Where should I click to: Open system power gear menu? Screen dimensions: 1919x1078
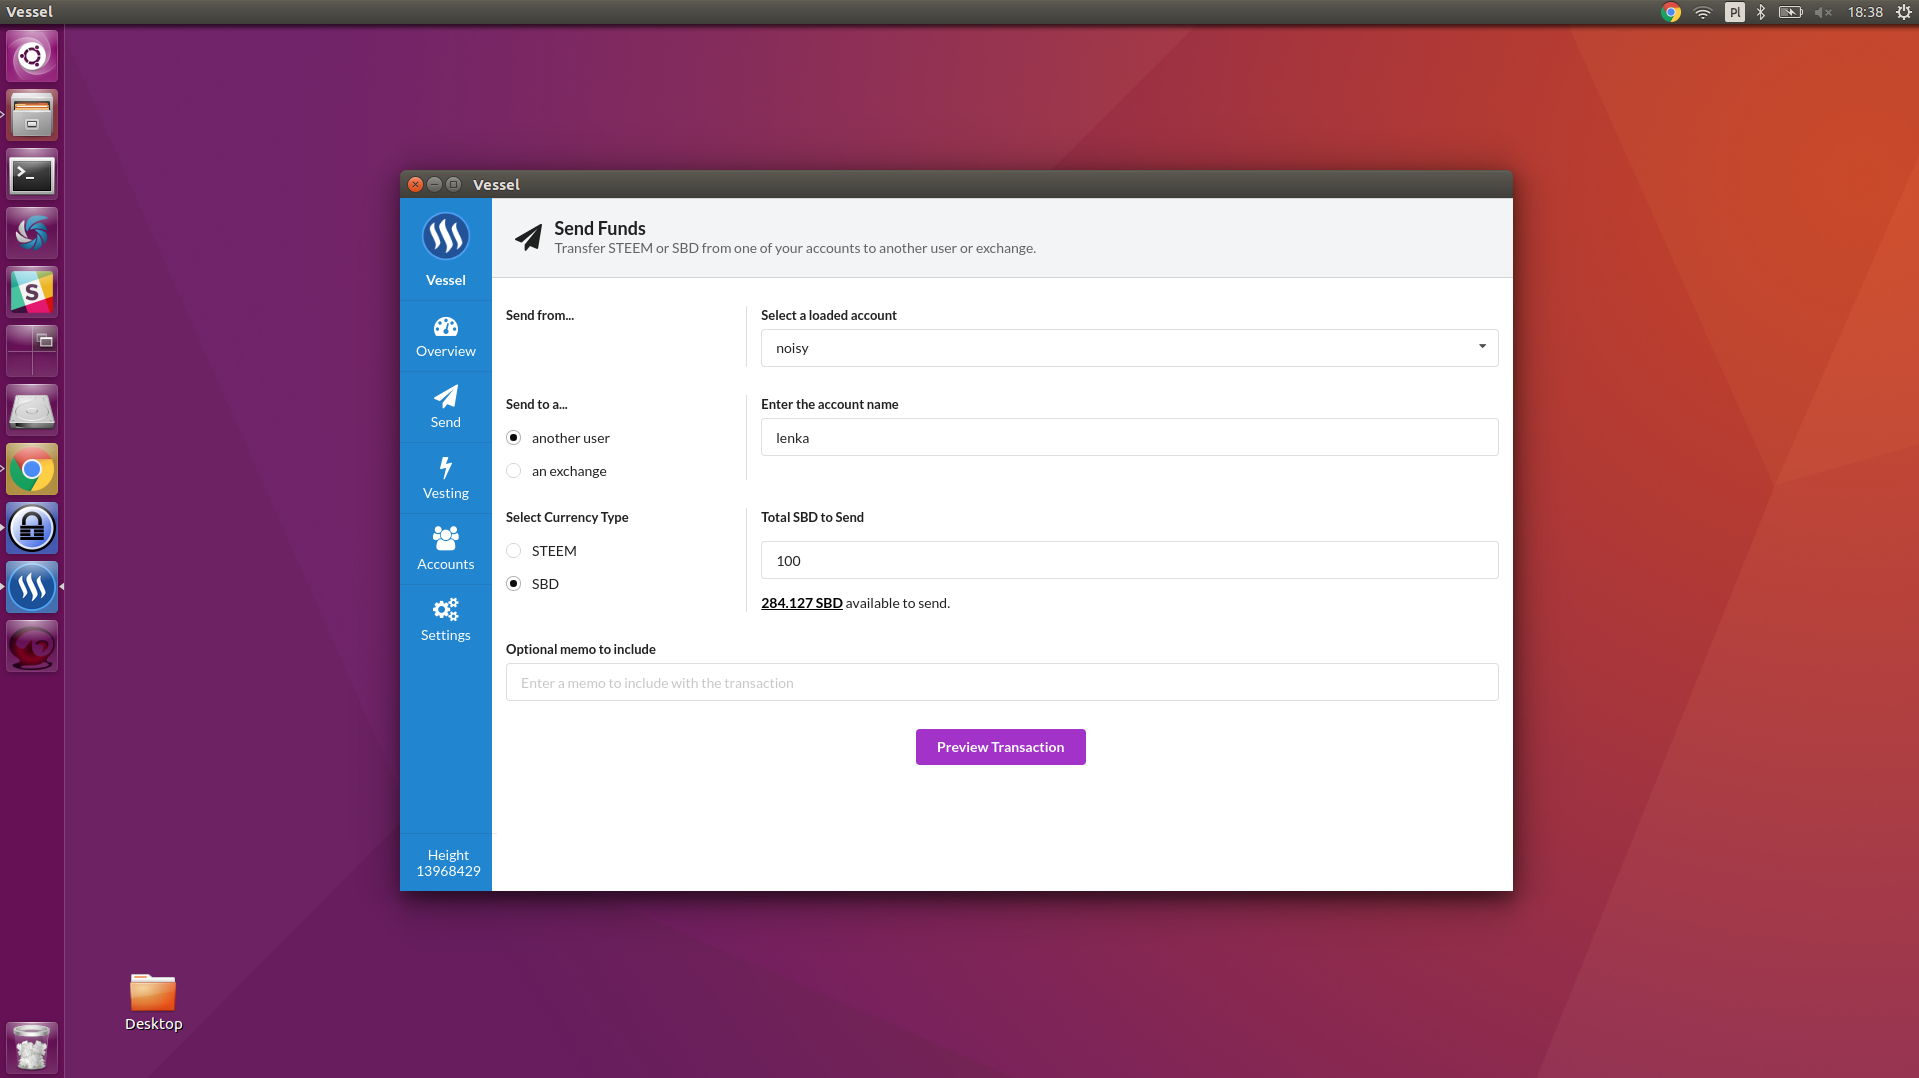(1904, 12)
